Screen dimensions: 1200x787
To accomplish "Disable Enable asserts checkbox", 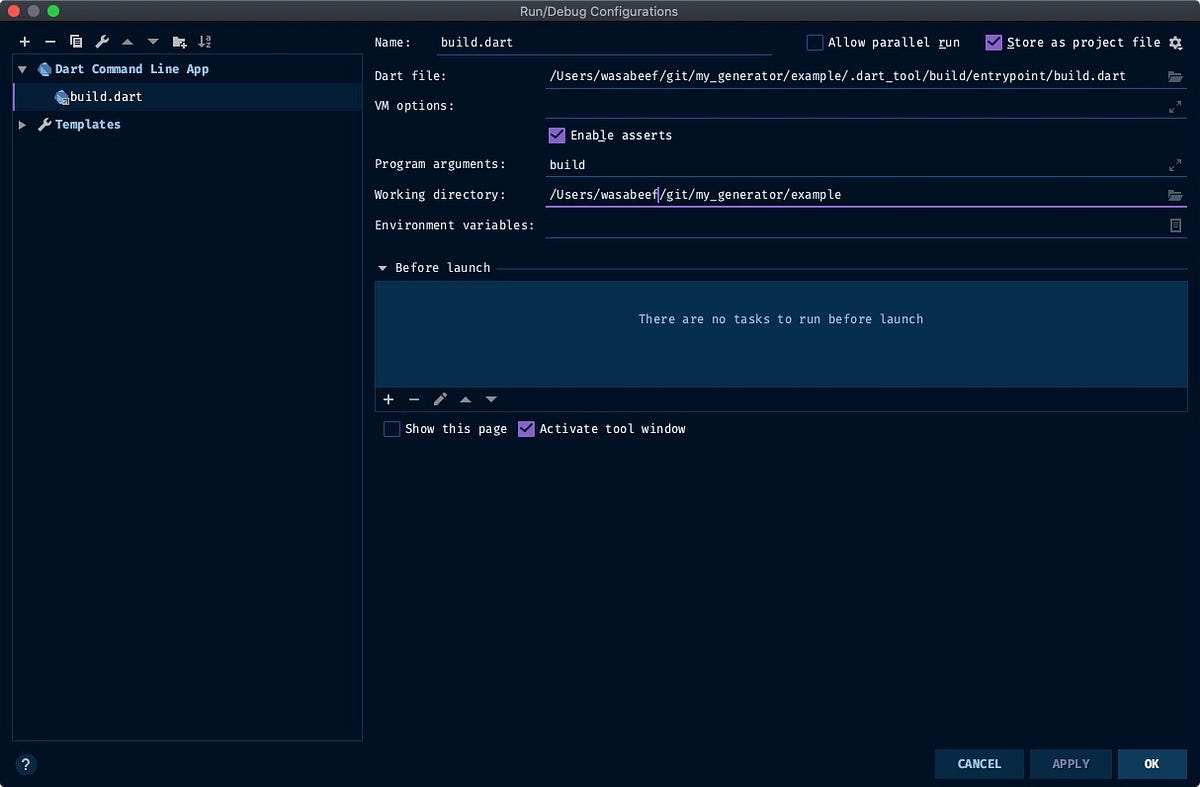I will pos(557,135).
